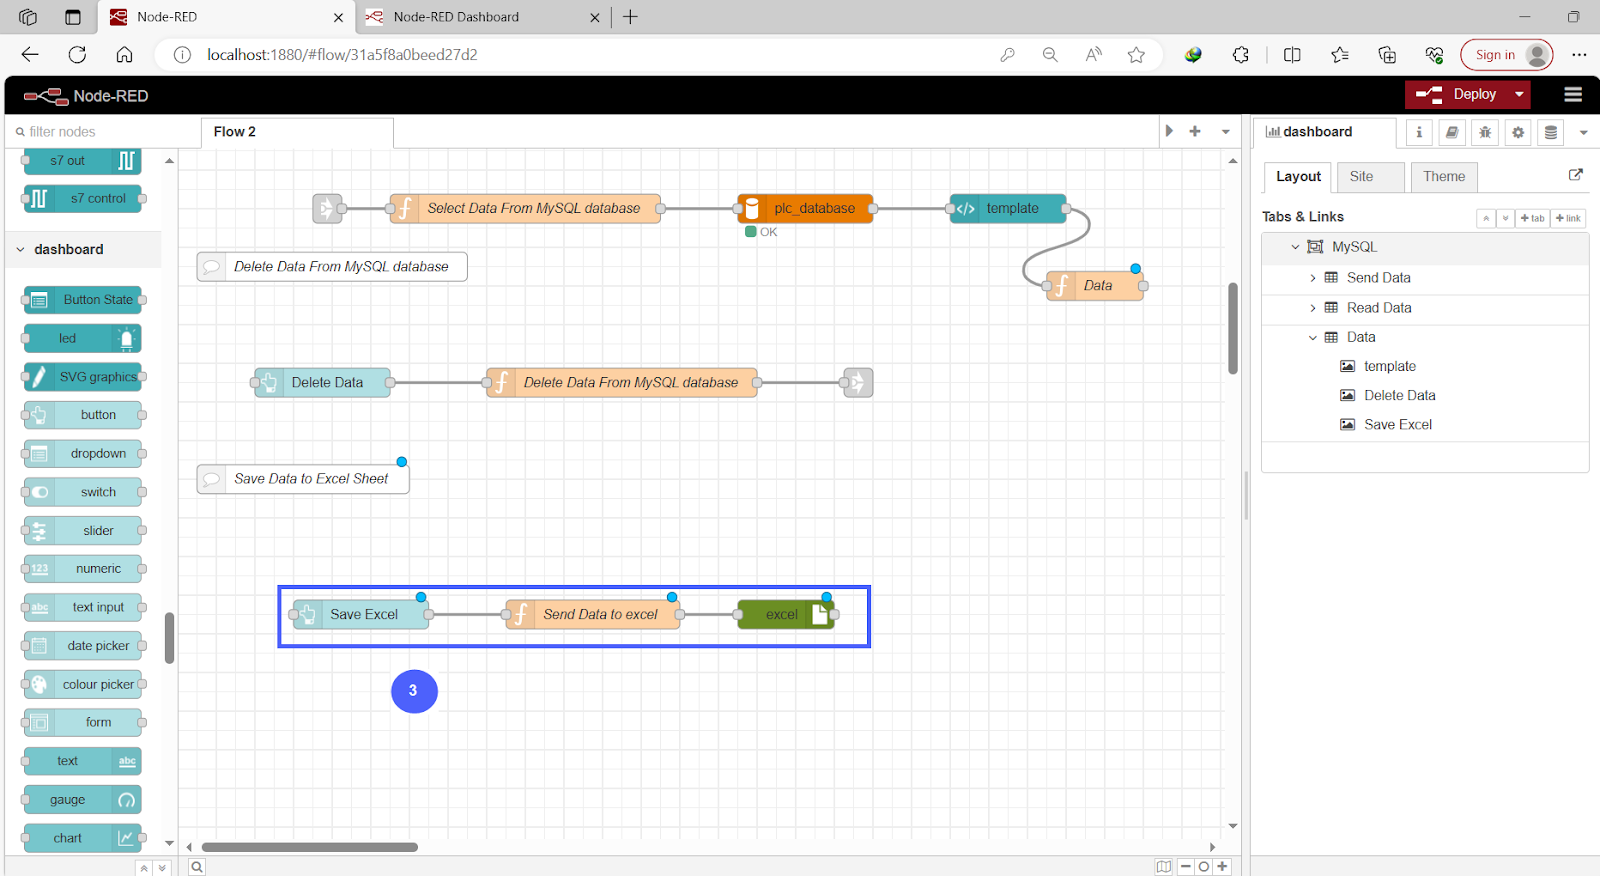Select the s7 control palette node
1600x876 pixels.
(x=82, y=198)
